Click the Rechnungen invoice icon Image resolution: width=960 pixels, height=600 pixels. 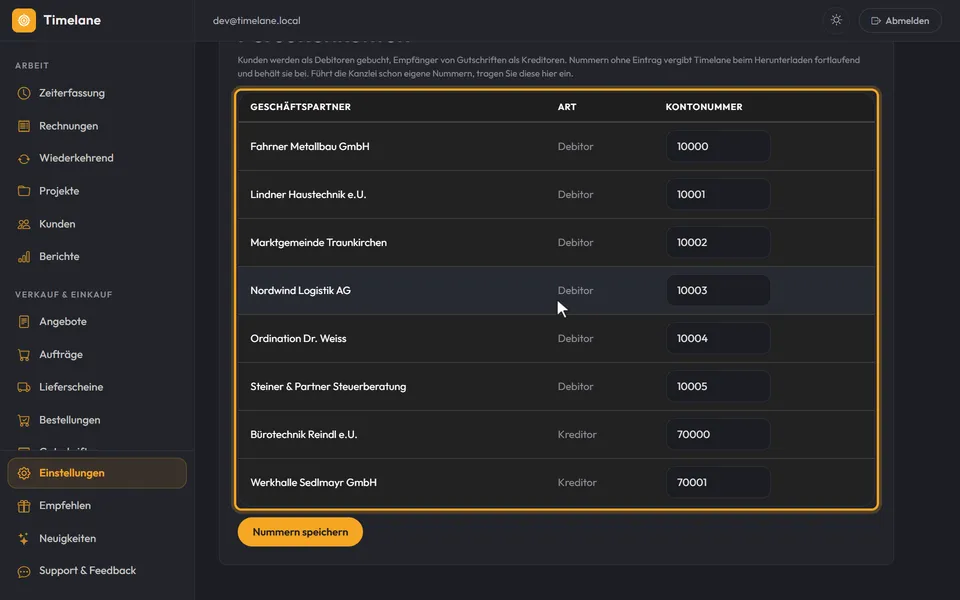(x=24, y=126)
